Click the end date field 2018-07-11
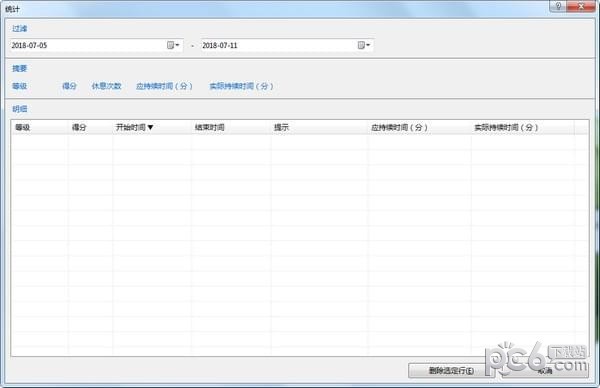The image size is (600, 388). (287, 45)
